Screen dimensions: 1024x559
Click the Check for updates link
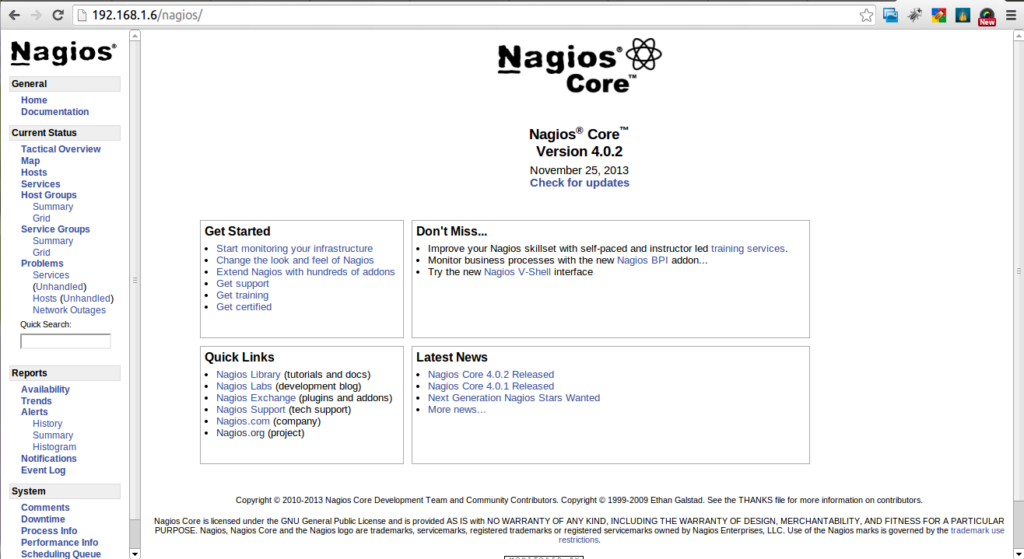coord(579,183)
